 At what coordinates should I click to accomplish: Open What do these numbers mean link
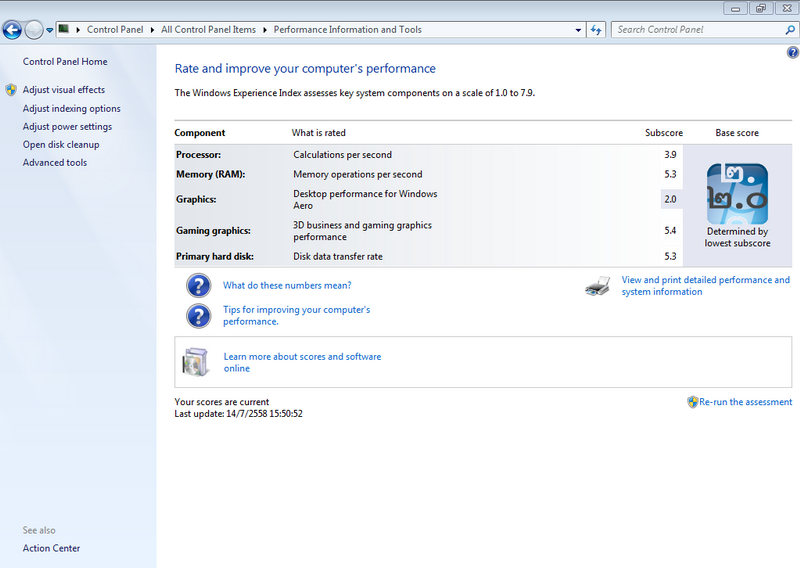click(287, 285)
